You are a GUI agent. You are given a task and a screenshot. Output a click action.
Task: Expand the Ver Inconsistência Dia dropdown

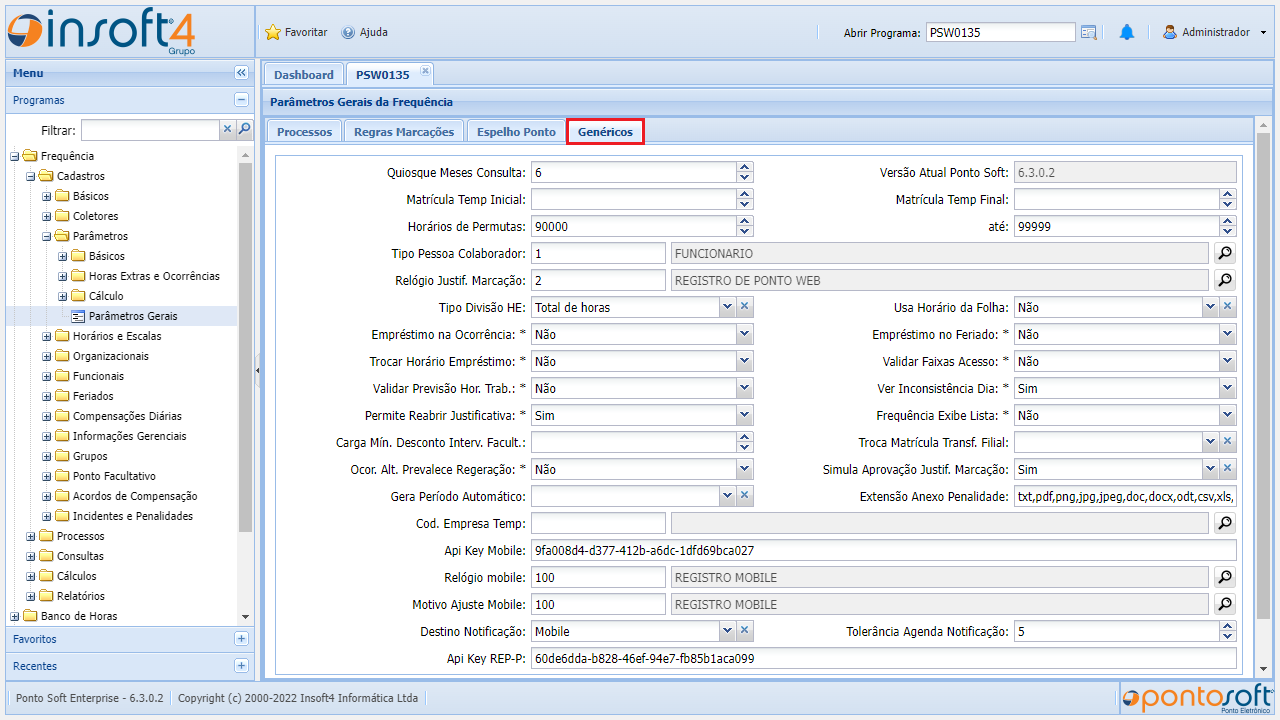1227,388
